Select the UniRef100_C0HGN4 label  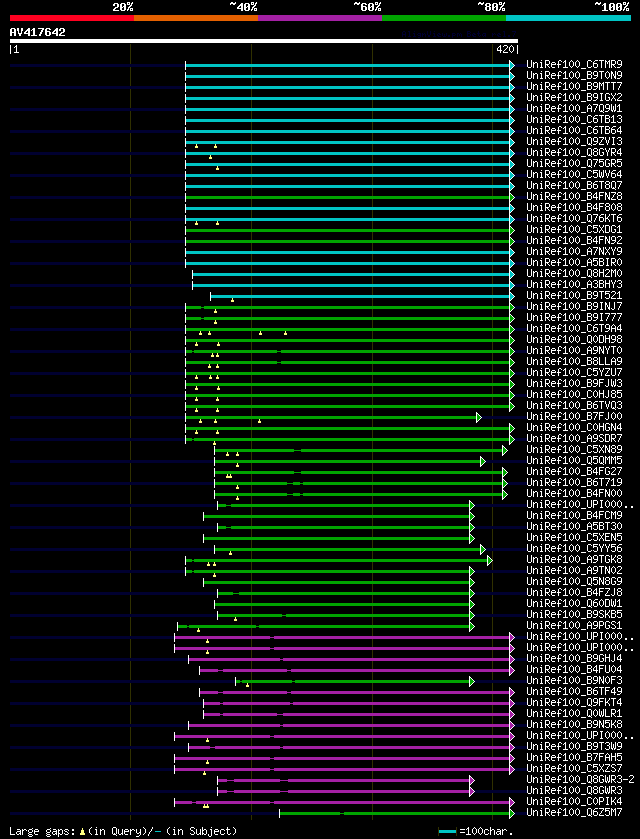pos(574,428)
